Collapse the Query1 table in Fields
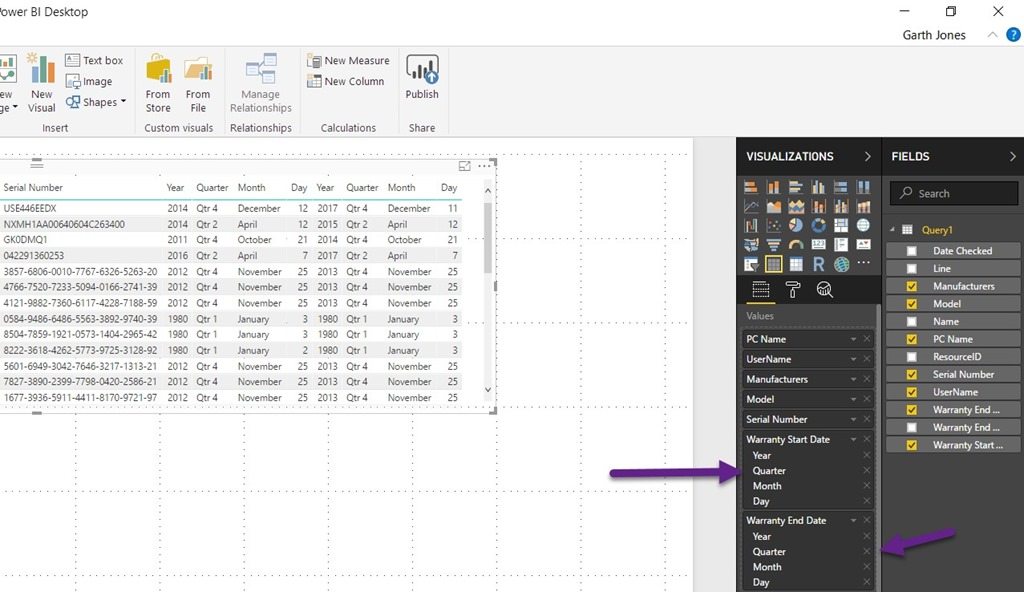Screen dimensions: 1024x592 (x=893, y=229)
